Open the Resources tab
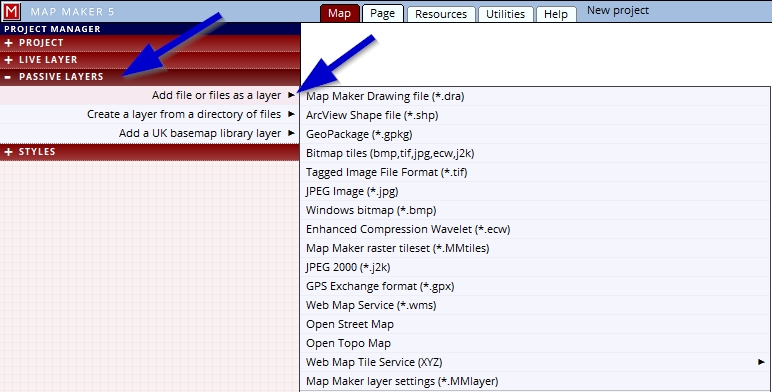The width and height of the screenshot is (772, 392). coord(441,14)
